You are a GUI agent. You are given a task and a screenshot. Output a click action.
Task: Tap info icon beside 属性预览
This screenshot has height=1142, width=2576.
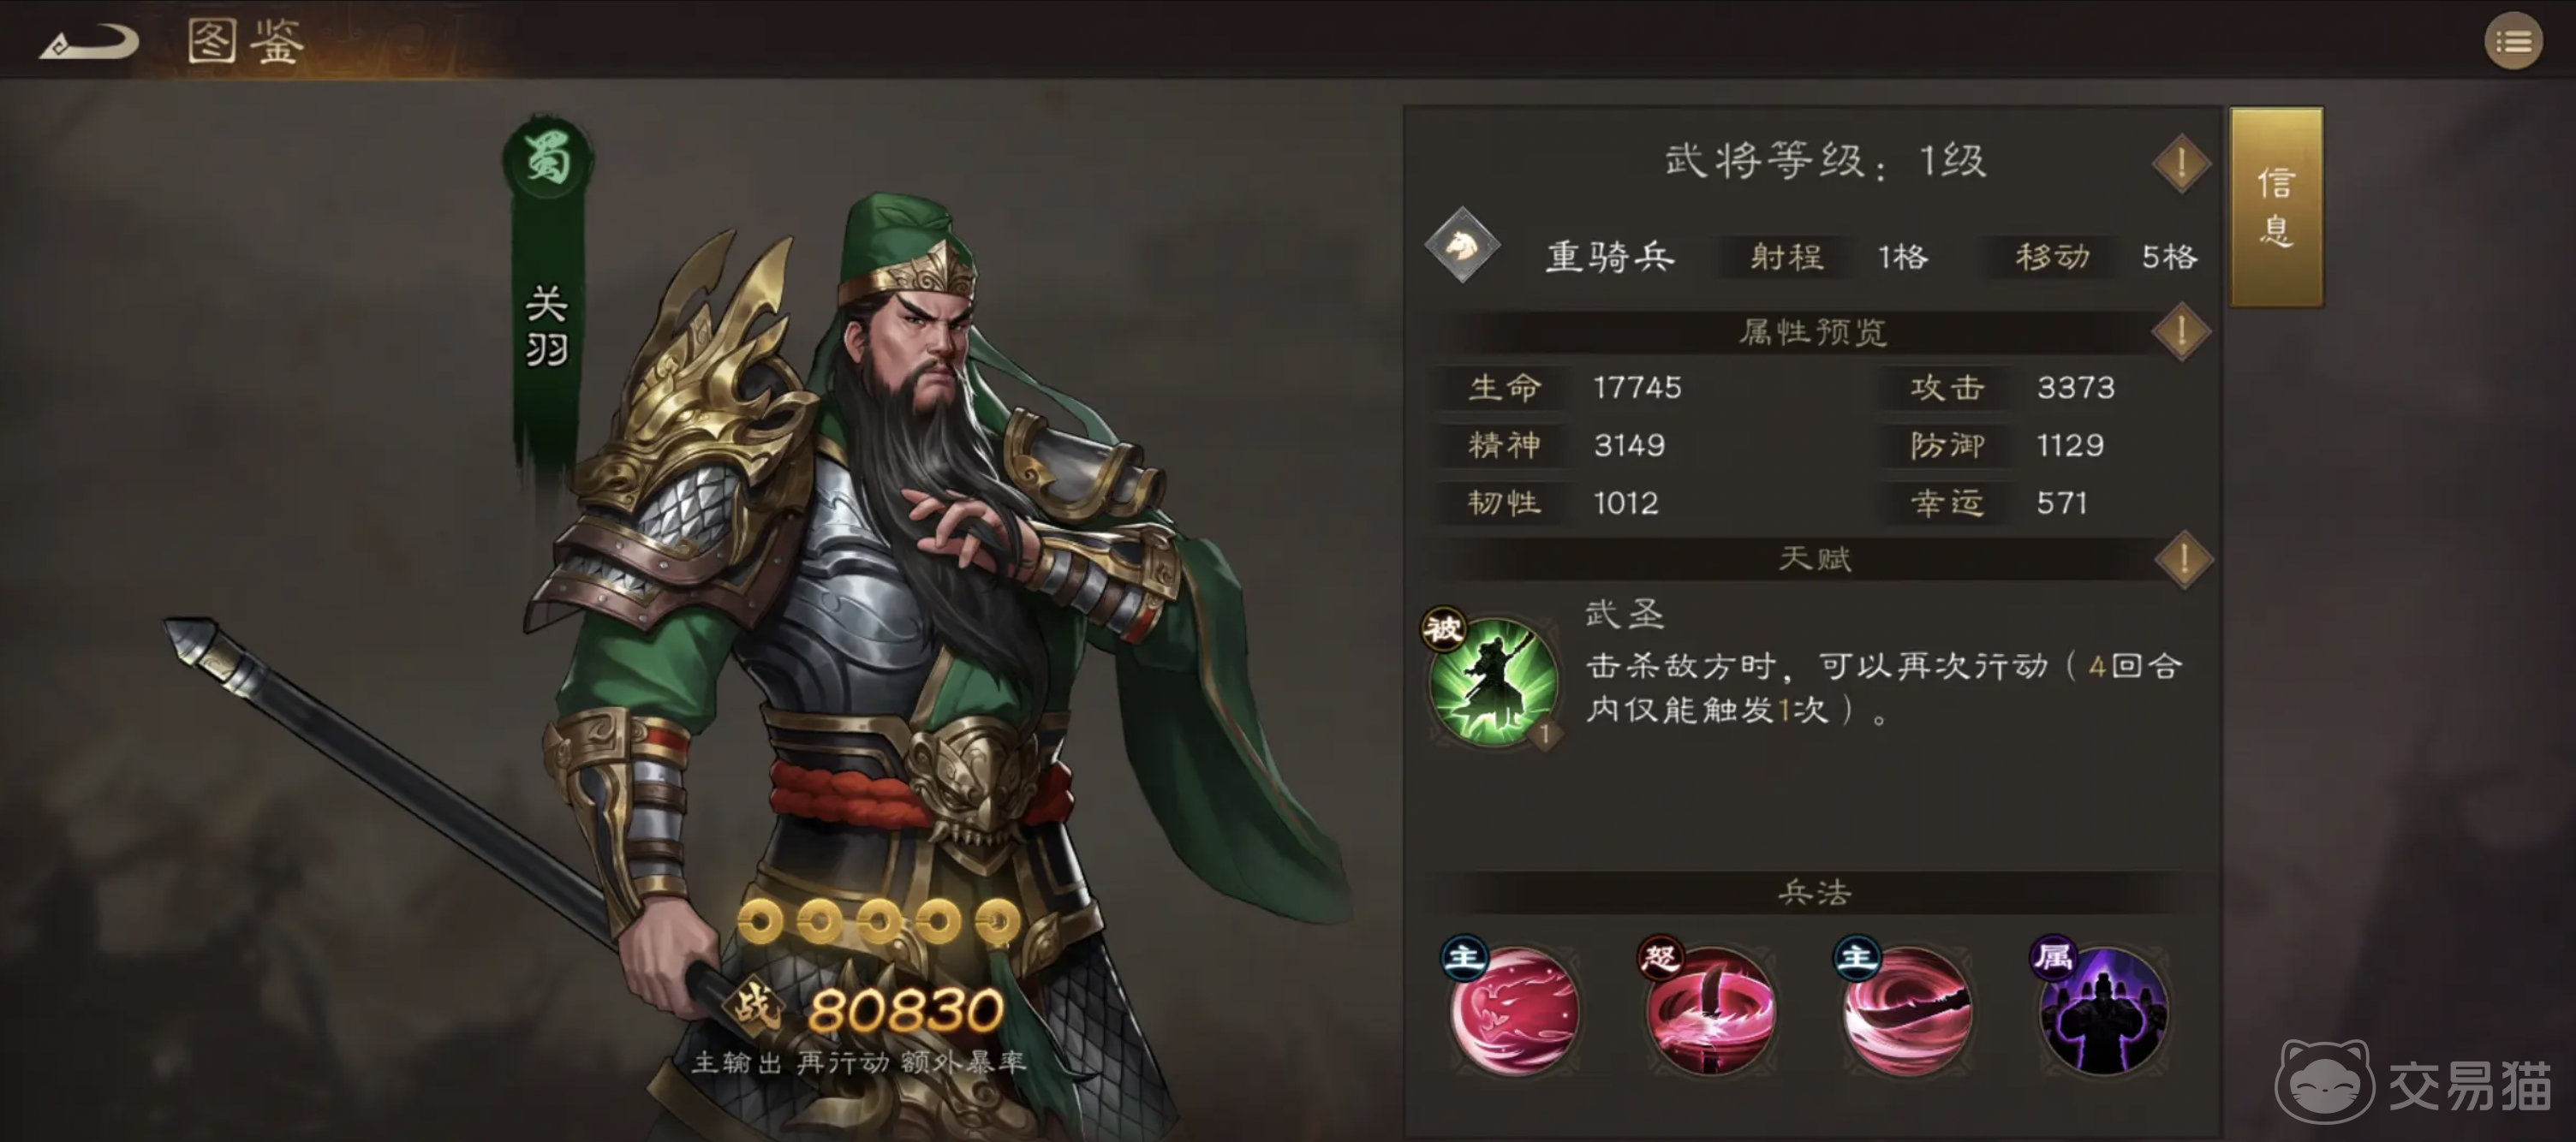click(x=2181, y=332)
